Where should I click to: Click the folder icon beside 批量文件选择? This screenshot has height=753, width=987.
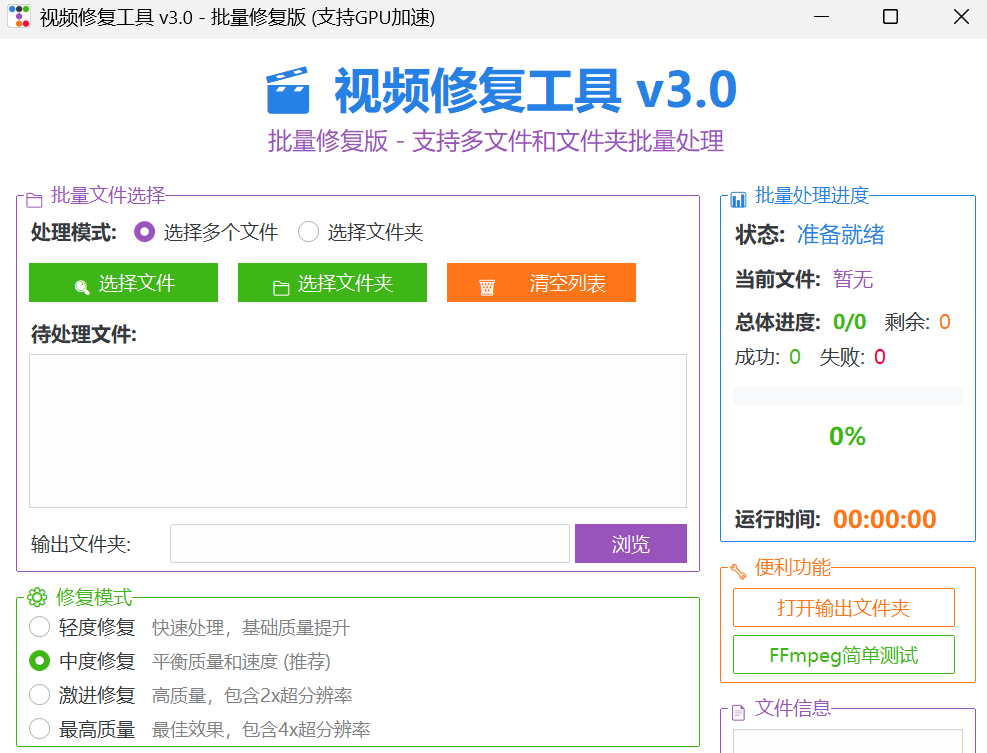pyautogui.click(x=34, y=198)
